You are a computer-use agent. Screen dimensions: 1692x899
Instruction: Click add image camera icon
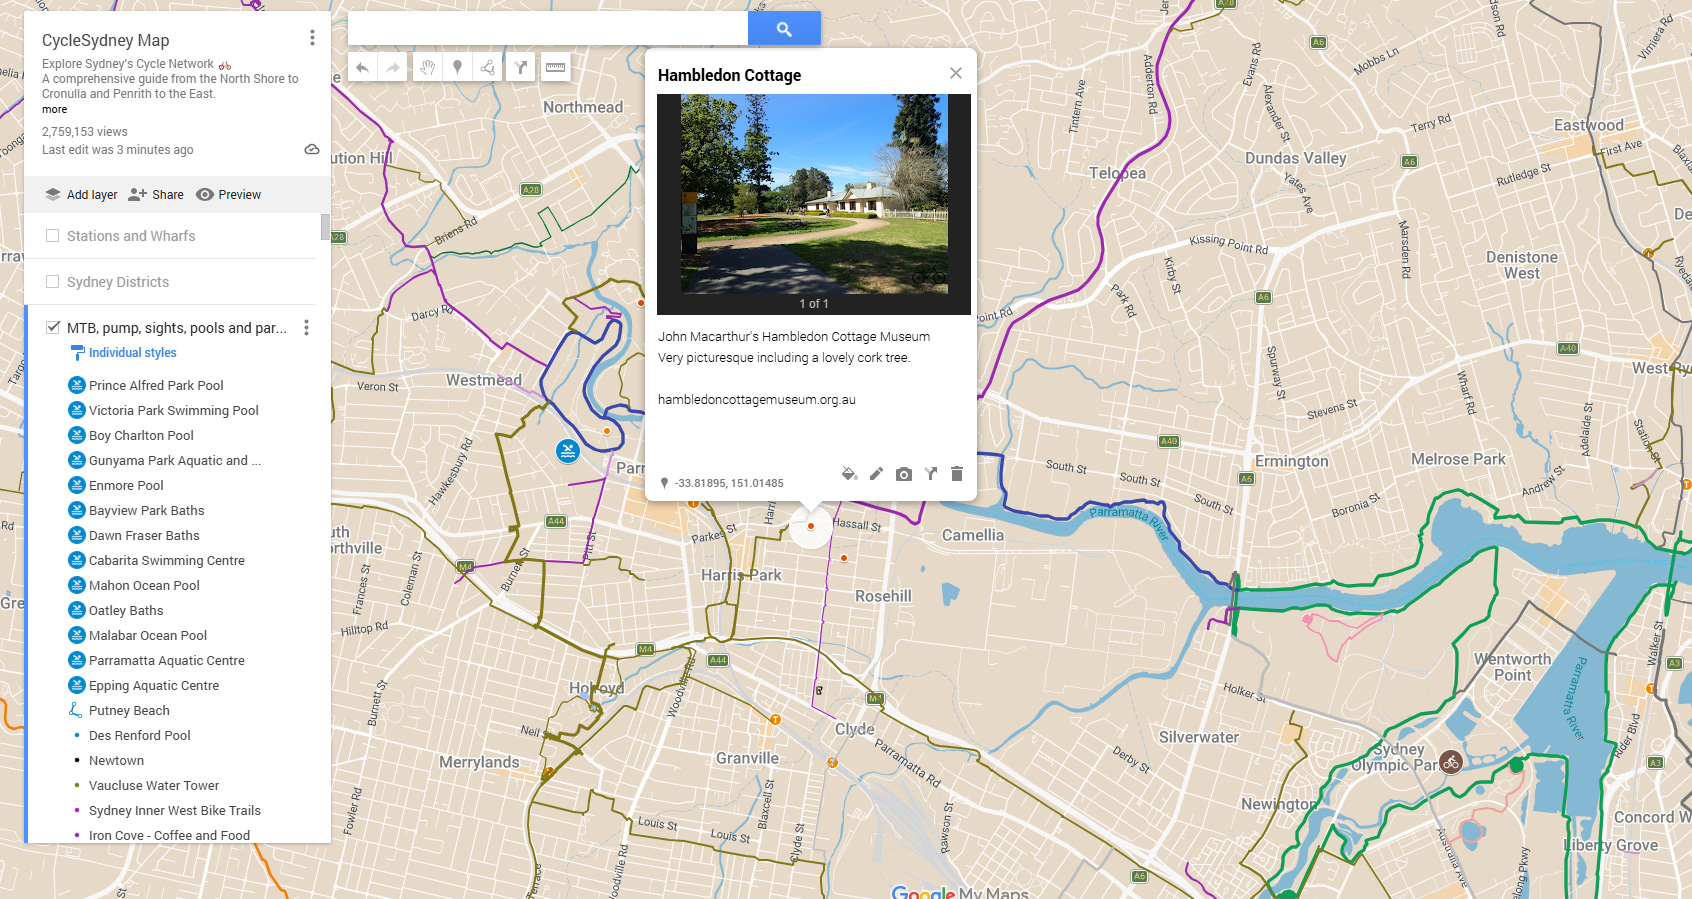(904, 474)
